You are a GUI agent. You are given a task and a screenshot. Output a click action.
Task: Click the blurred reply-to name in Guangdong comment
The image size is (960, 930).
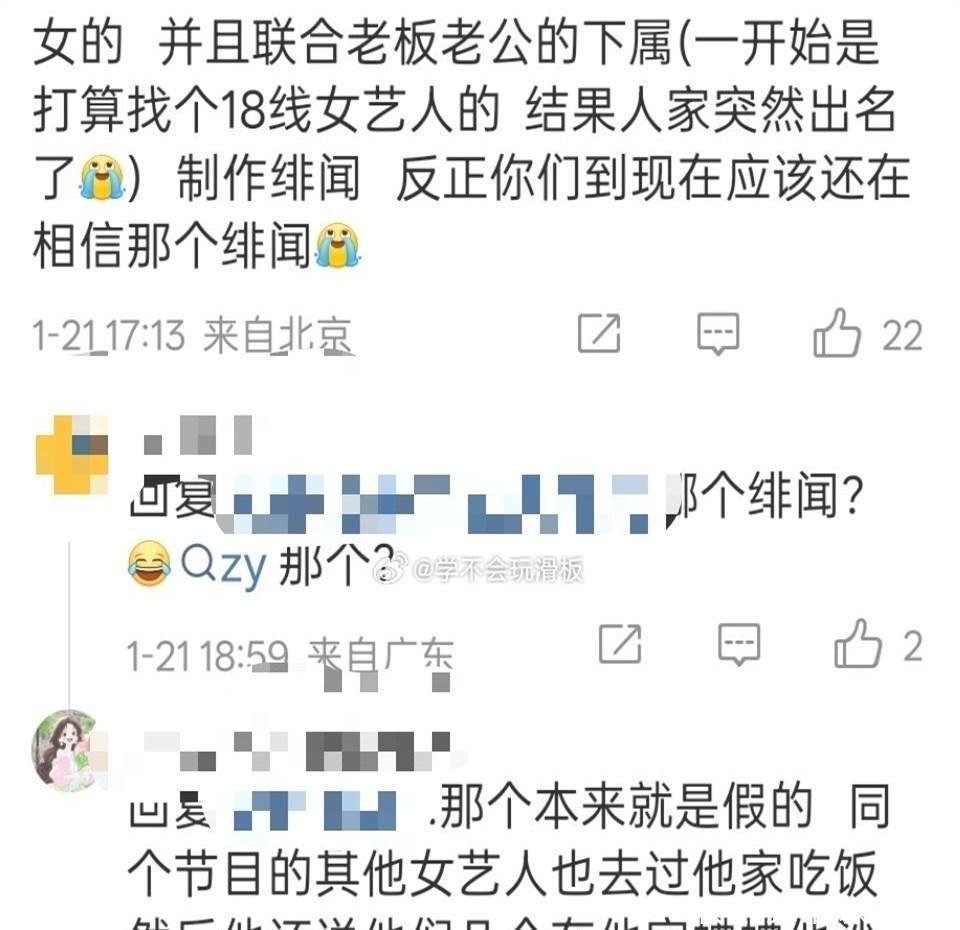441,503
